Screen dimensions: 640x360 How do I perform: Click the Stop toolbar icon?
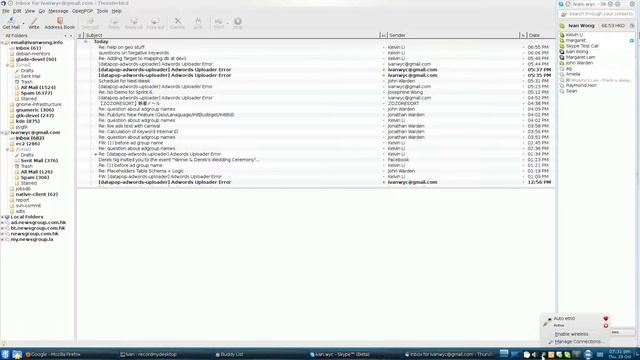pos(238,23)
